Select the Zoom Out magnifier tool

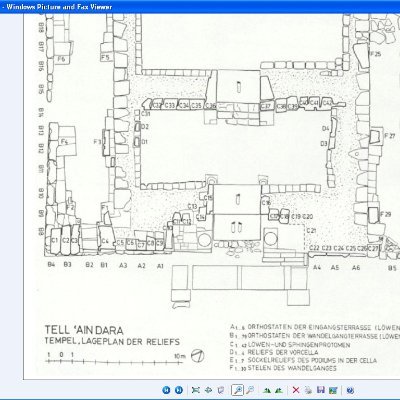tap(250, 390)
